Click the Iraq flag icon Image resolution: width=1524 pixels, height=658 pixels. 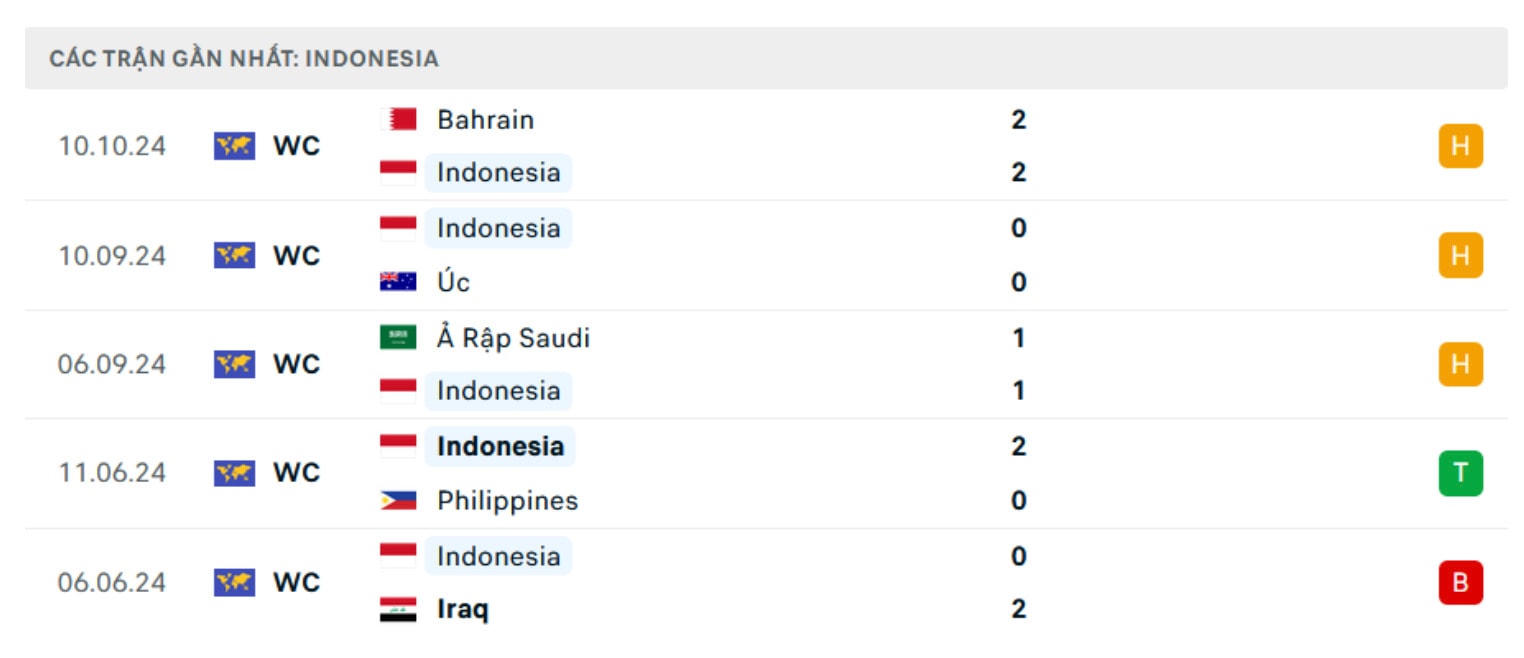398,609
